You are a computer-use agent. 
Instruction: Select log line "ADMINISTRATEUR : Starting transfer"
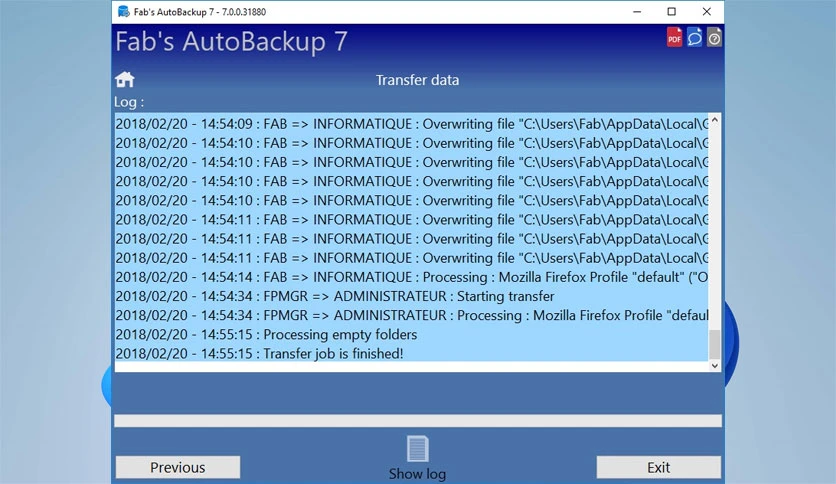(x=412, y=296)
